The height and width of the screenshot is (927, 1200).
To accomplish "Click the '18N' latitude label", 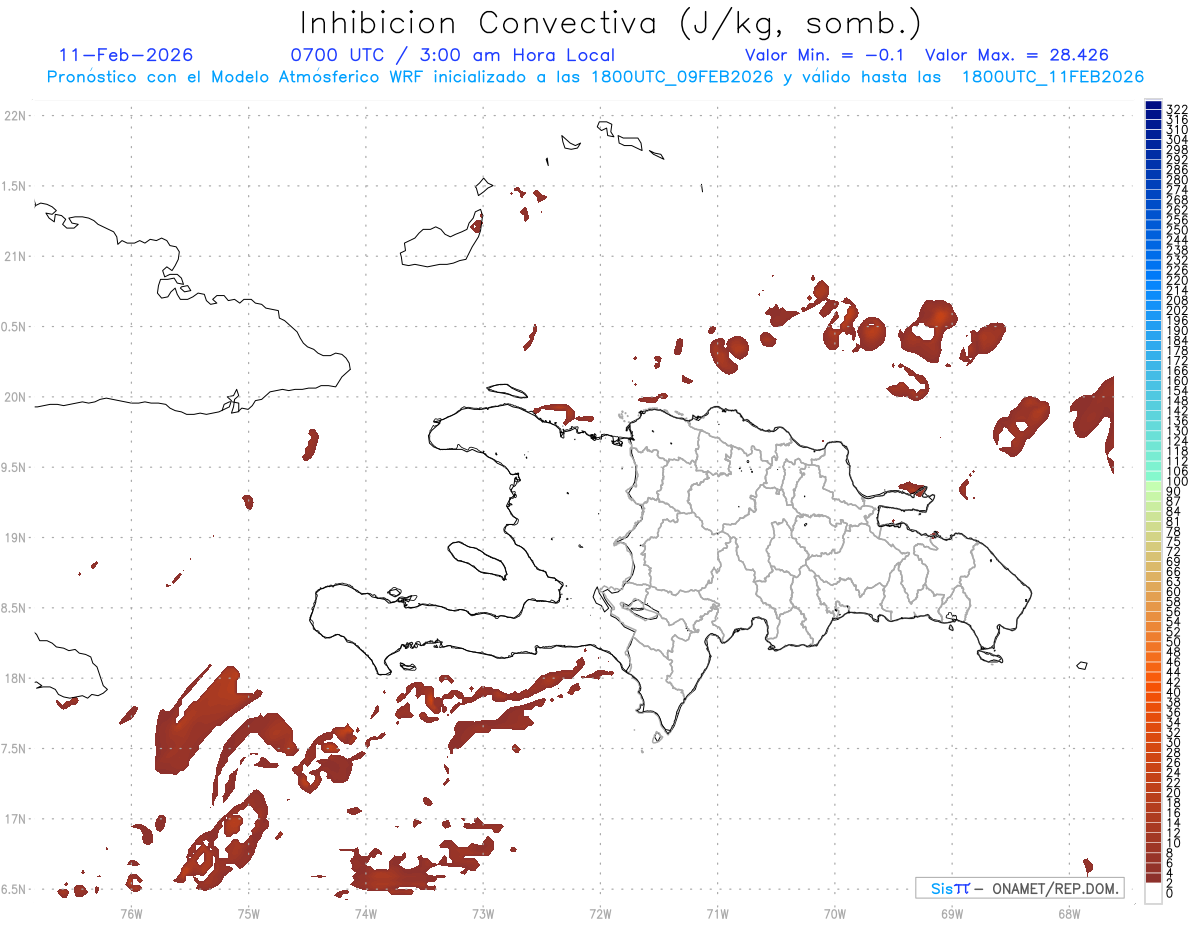I will coord(15,678).
